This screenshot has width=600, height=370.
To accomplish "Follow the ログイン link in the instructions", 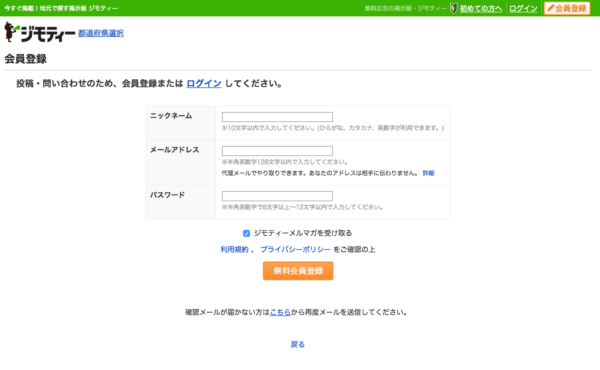I will point(204,83).
